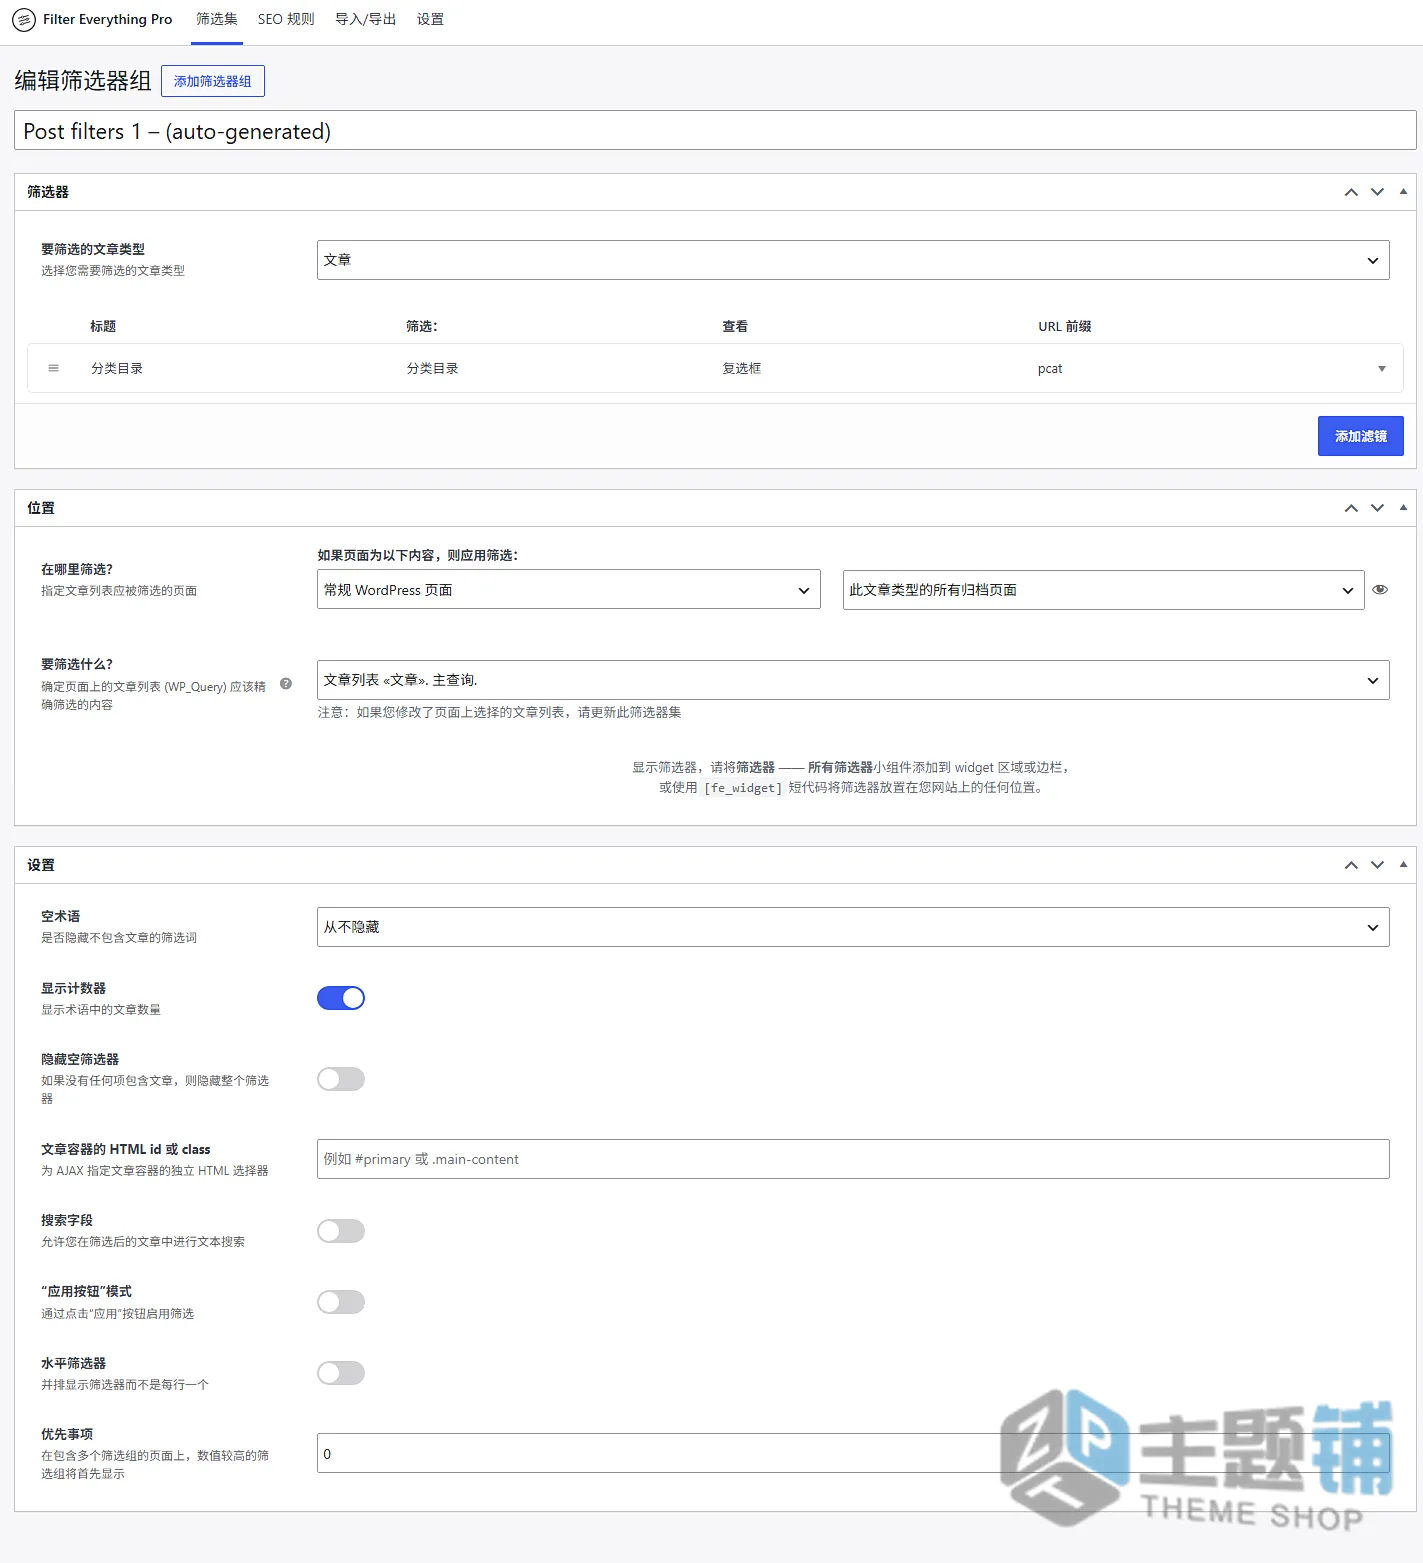
Task: Click the 筛选器 panel header title
Action: point(48,192)
